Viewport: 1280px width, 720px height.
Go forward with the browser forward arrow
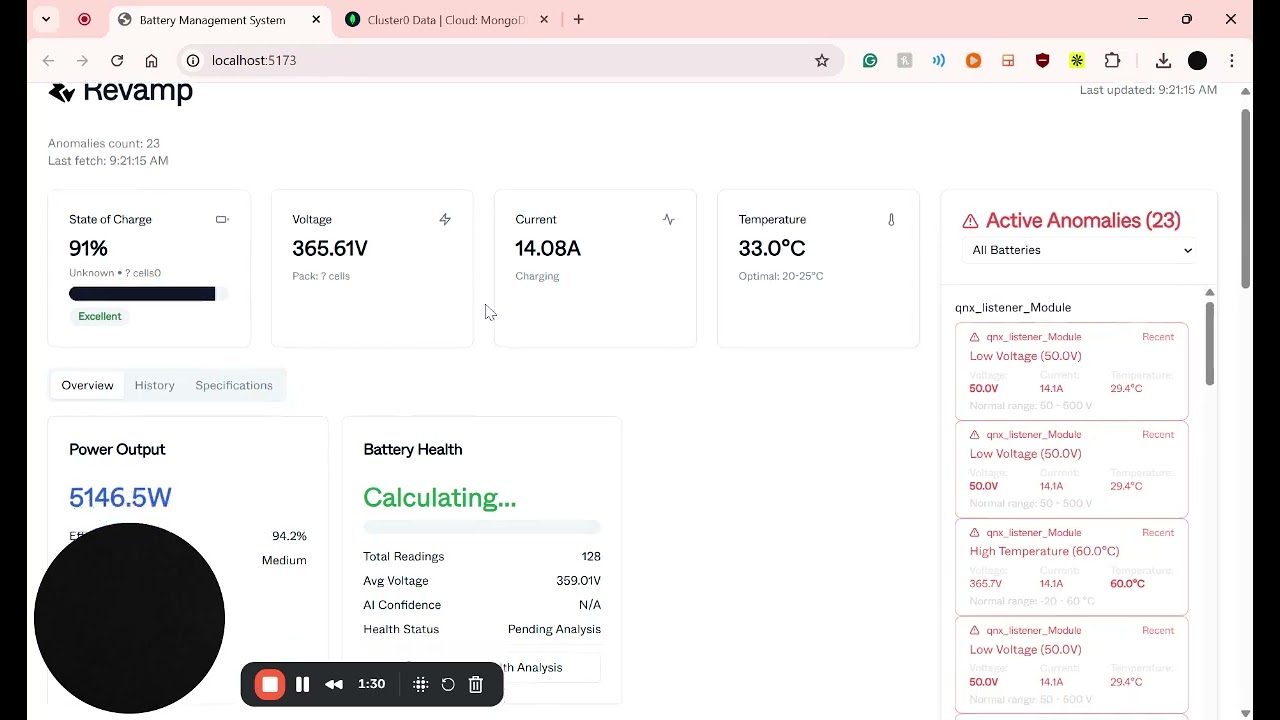[82, 61]
